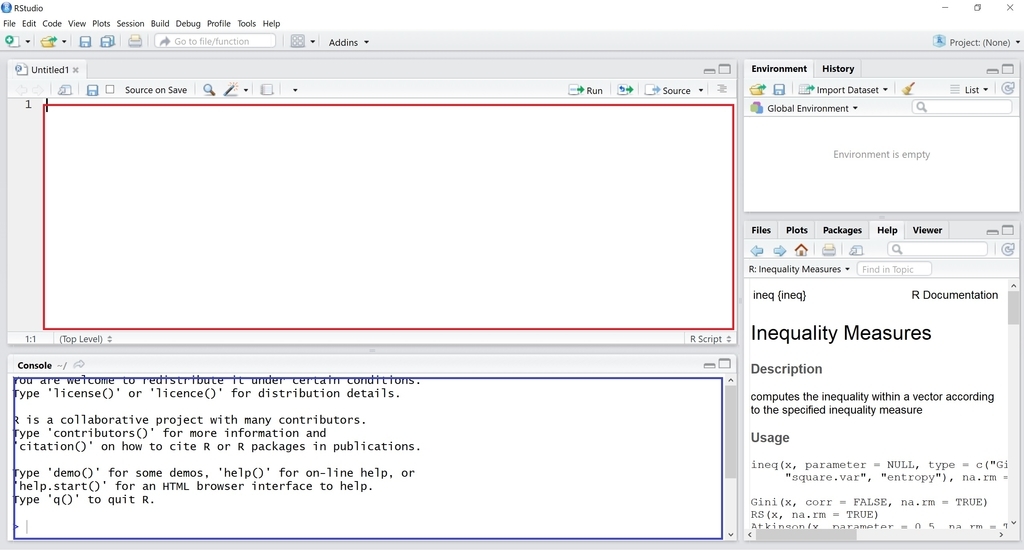The height and width of the screenshot is (551, 1024).
Task: Close the Untitled1 tab
Action: coord(76,70)
